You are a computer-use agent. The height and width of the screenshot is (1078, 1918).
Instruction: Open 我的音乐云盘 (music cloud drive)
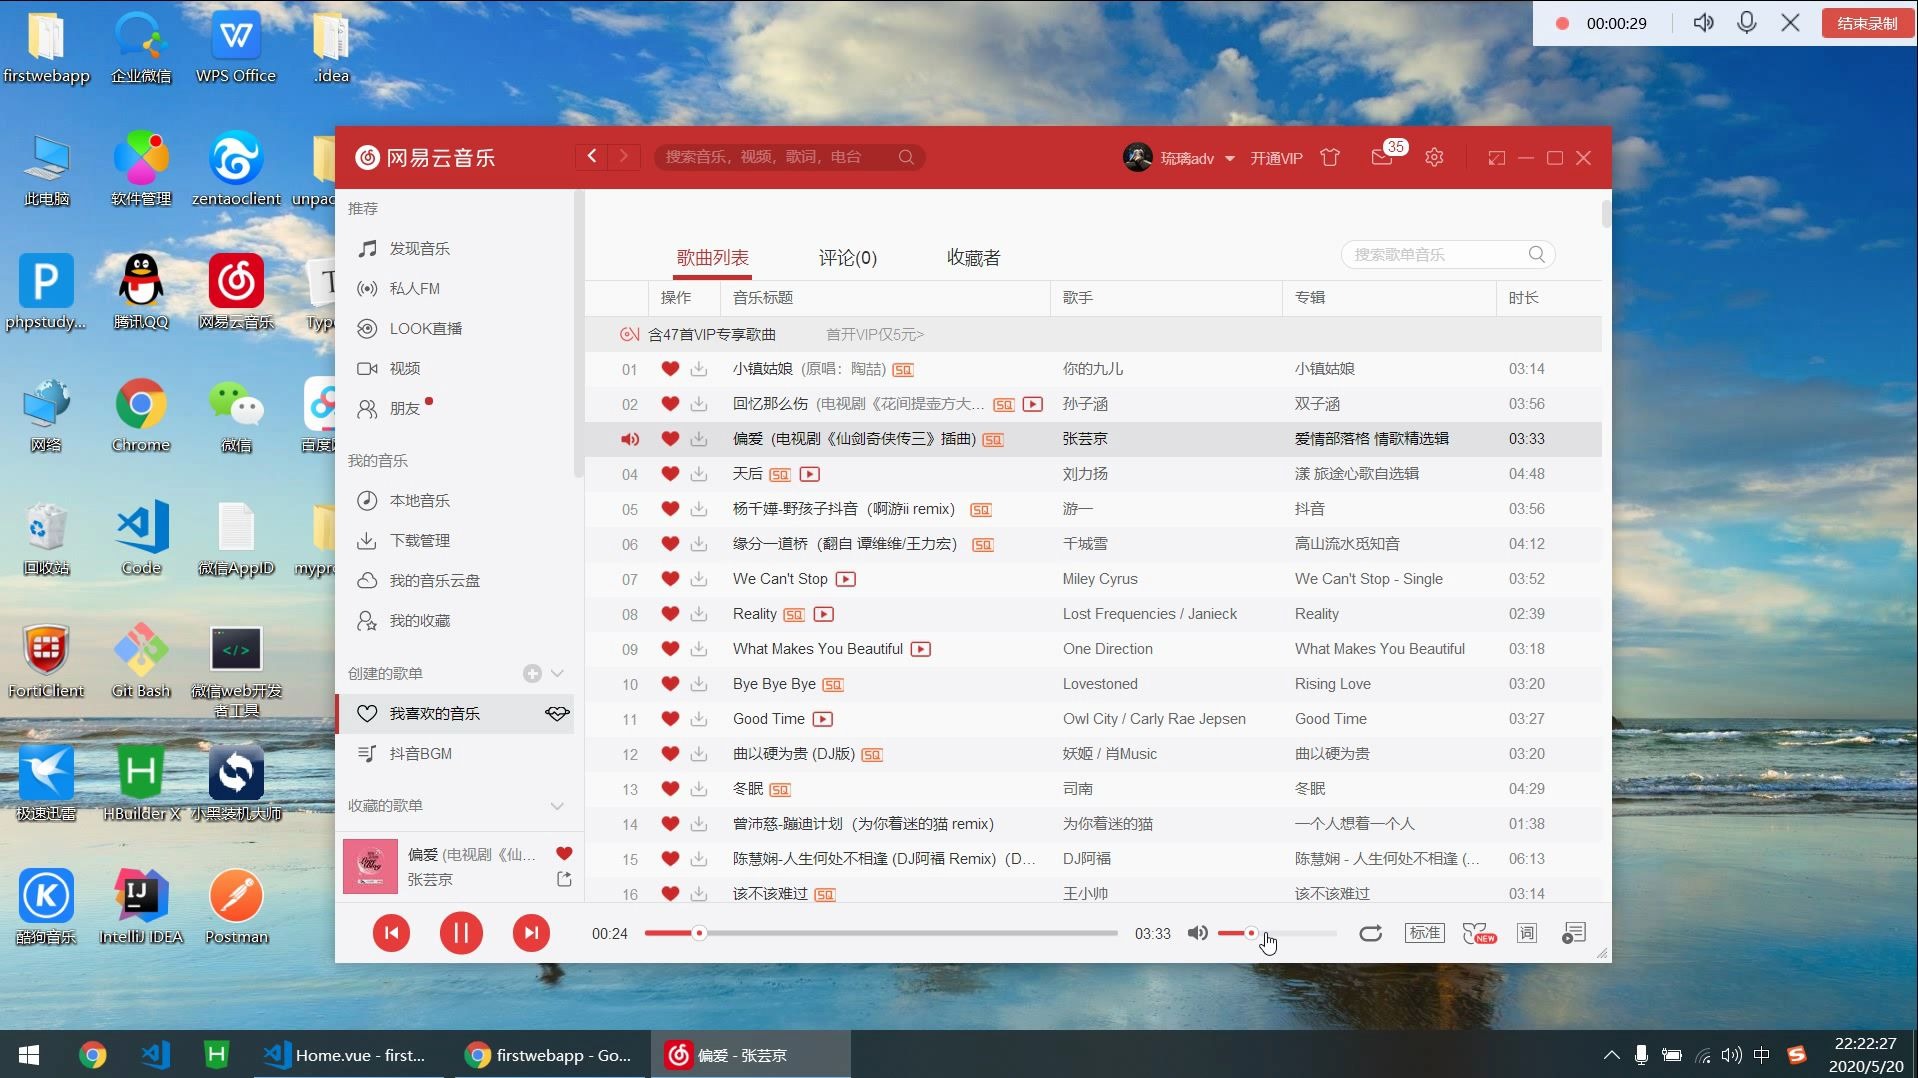pos(434,580)
